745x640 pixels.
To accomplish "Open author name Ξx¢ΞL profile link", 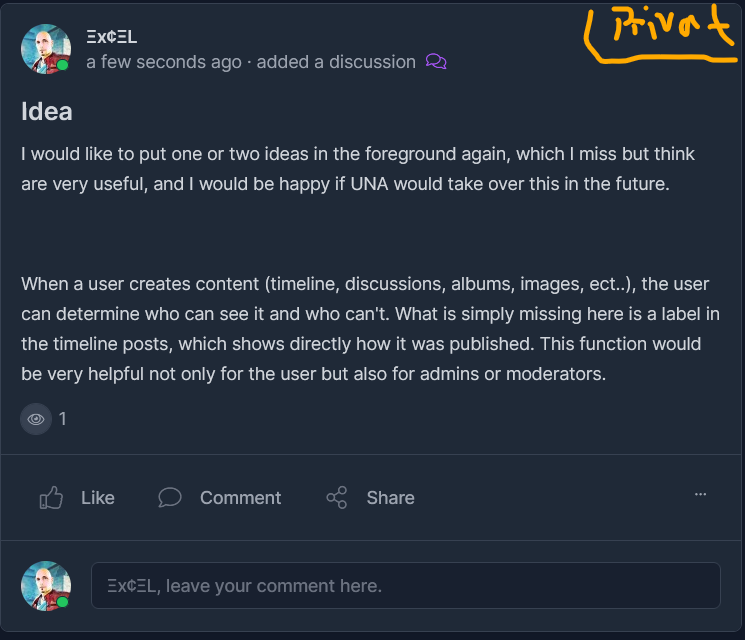I will coord(111,37).
